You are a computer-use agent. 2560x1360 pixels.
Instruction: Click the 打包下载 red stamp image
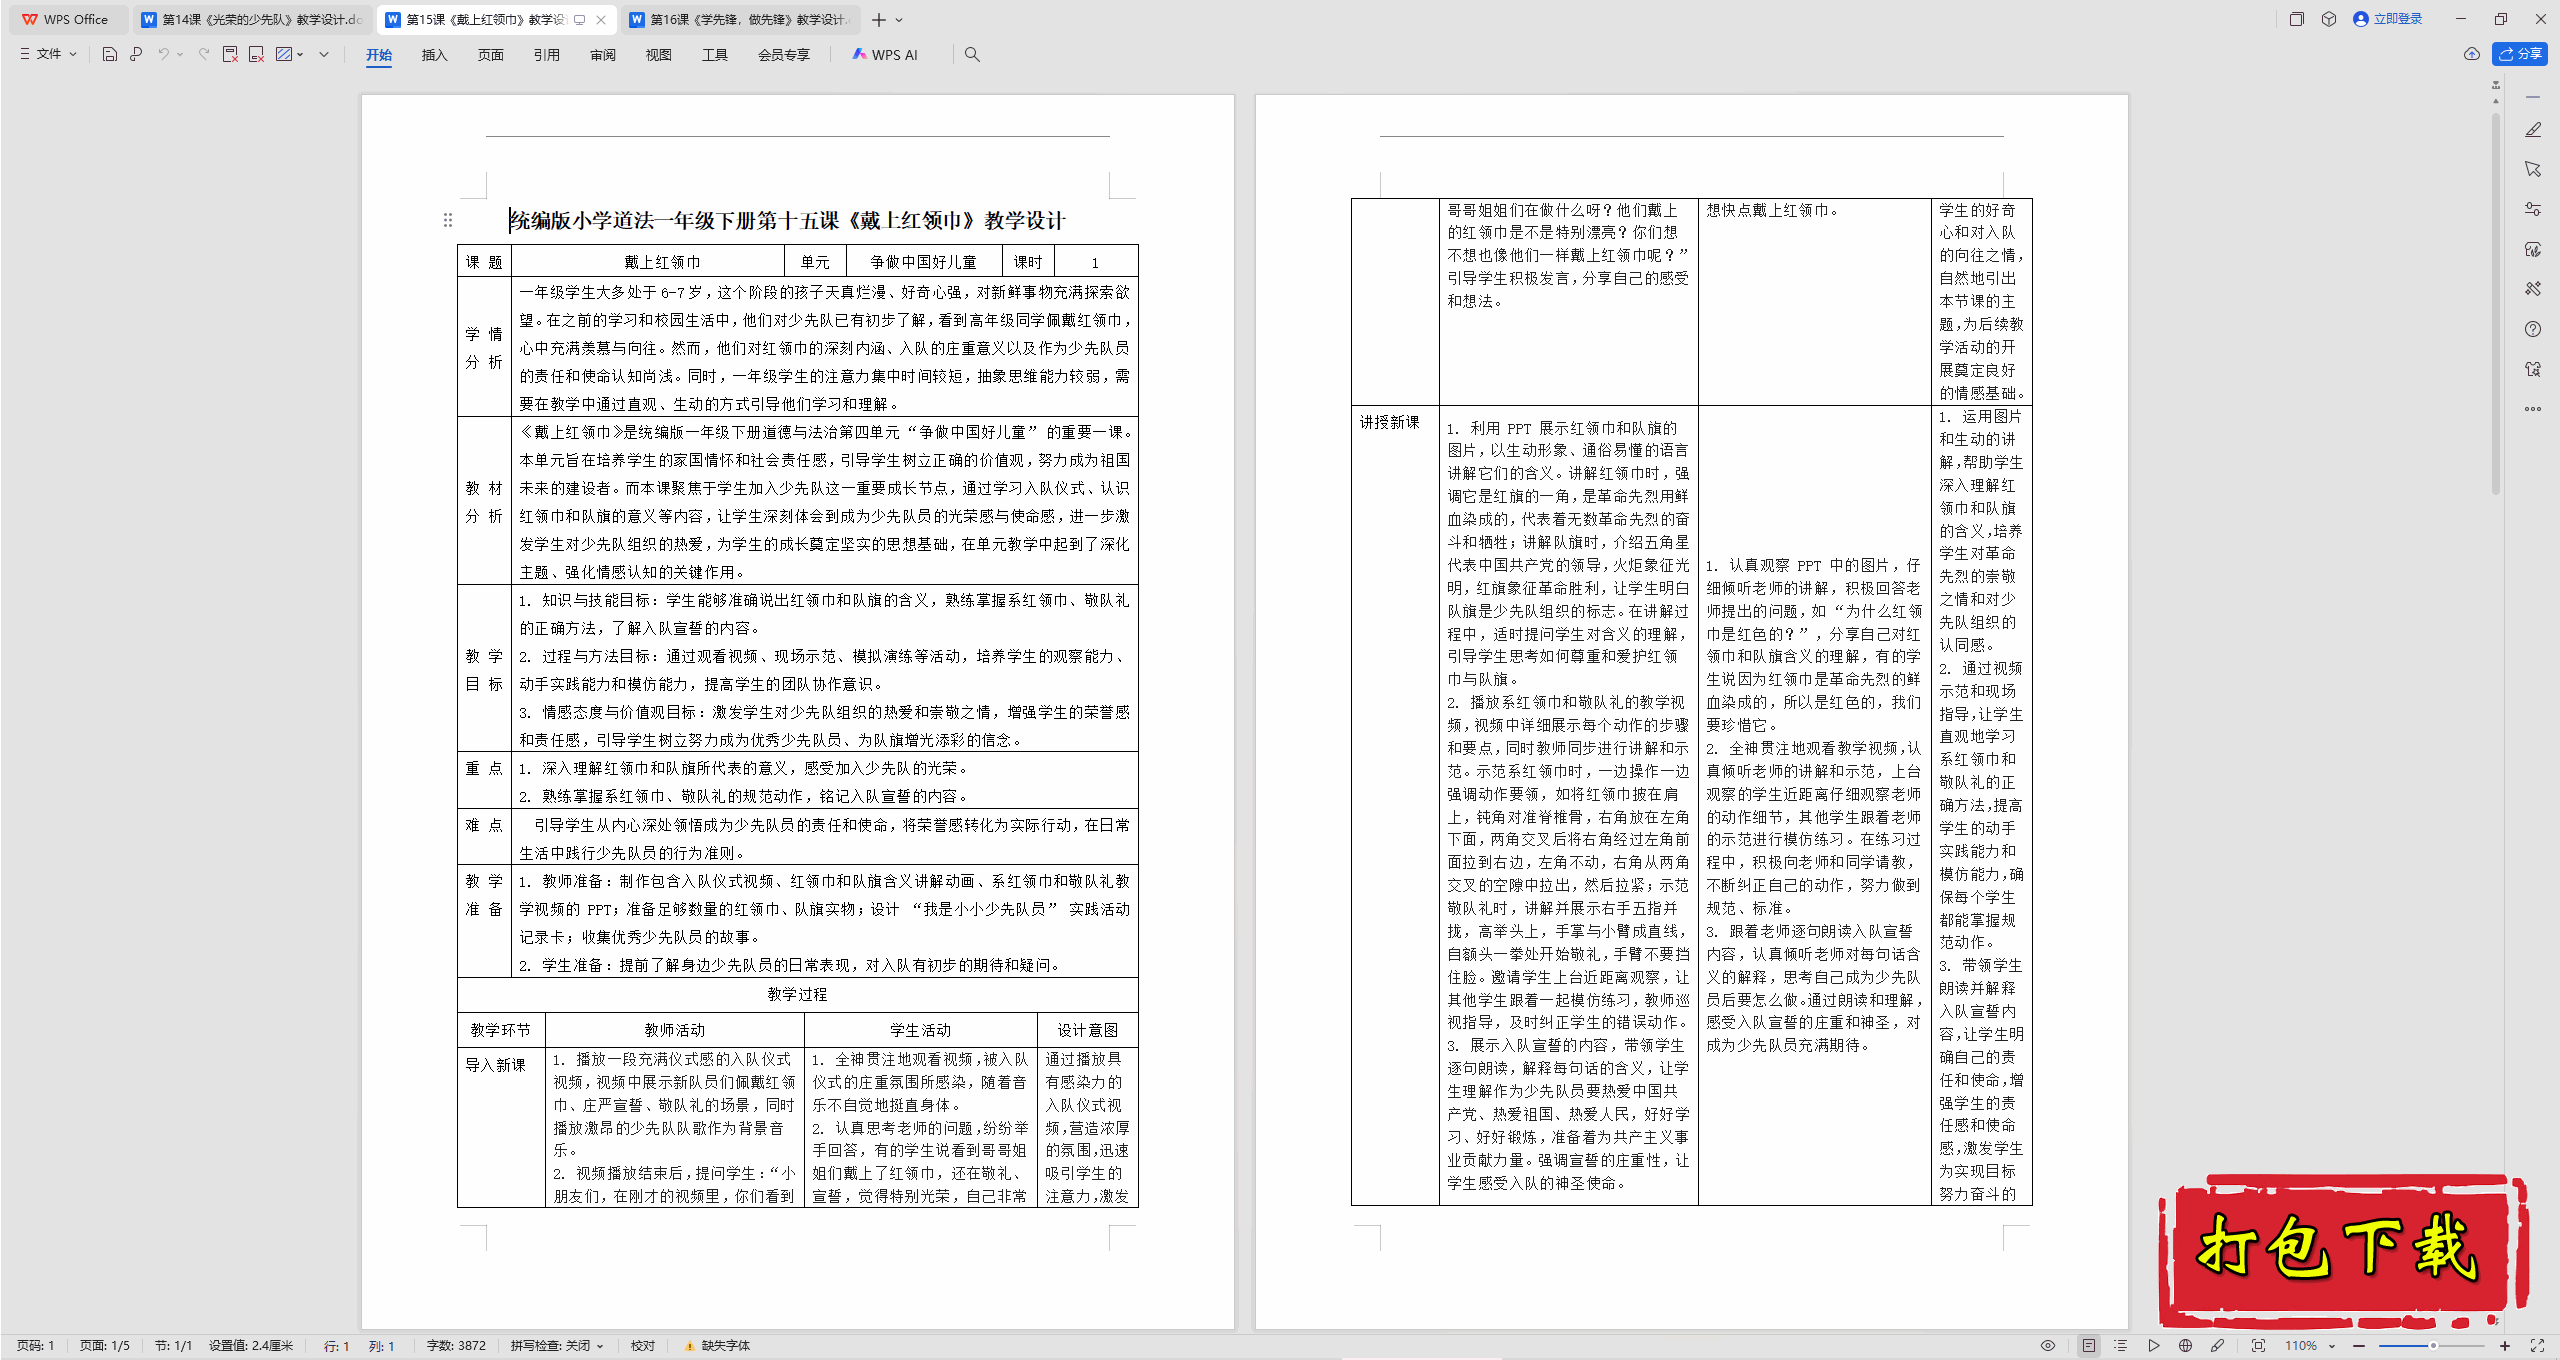[2340, 1248]
